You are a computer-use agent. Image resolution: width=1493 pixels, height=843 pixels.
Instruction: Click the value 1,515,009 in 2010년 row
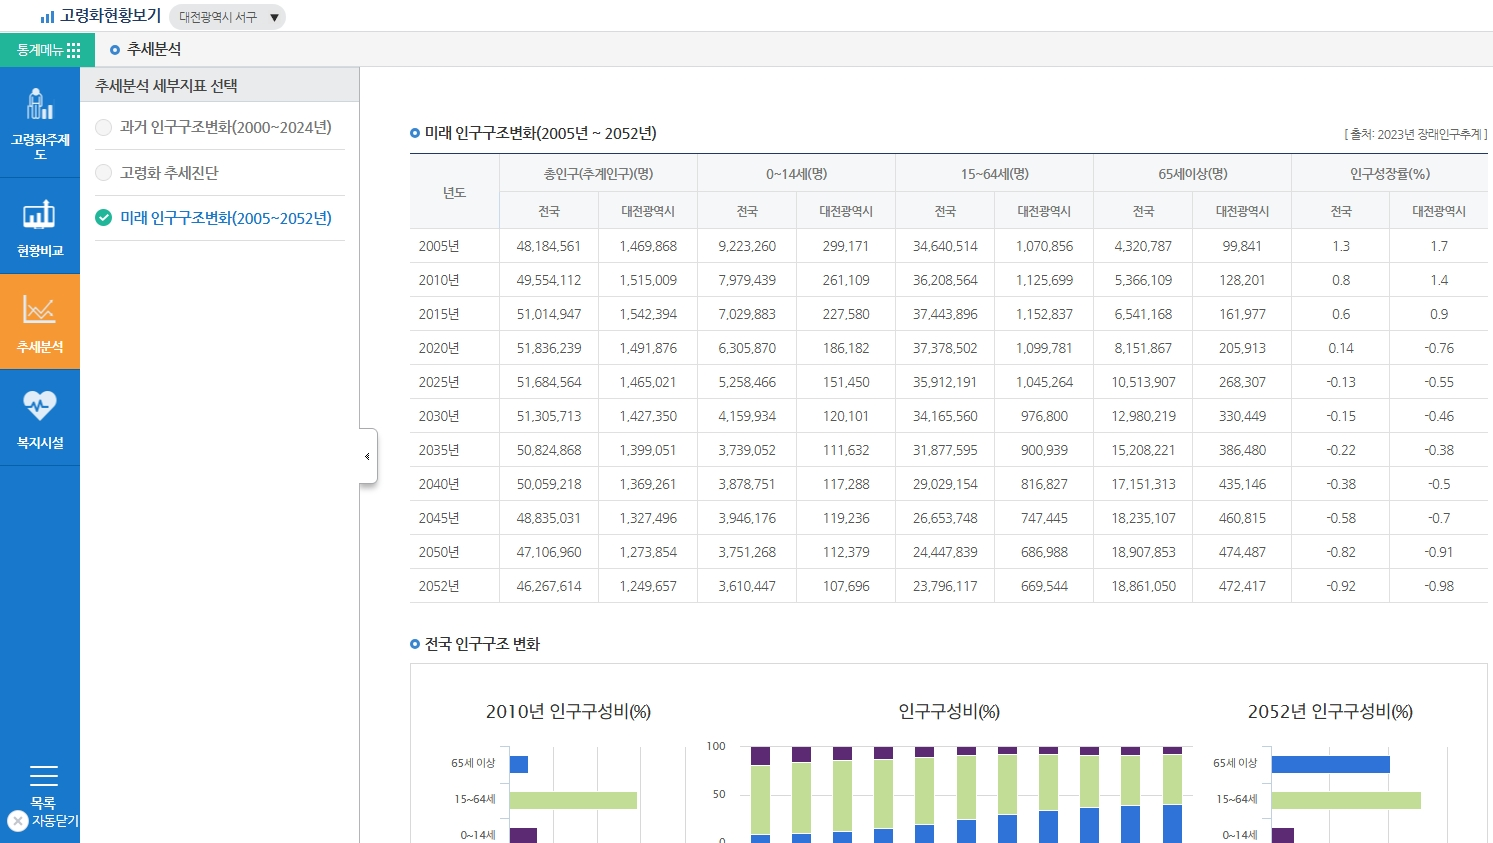(648, 280)
